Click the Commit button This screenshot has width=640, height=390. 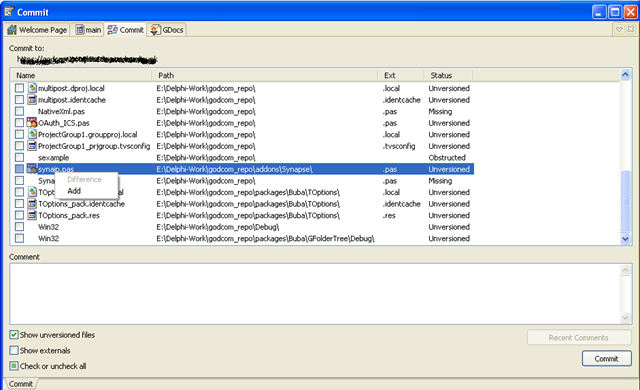[x=607, y=359]
